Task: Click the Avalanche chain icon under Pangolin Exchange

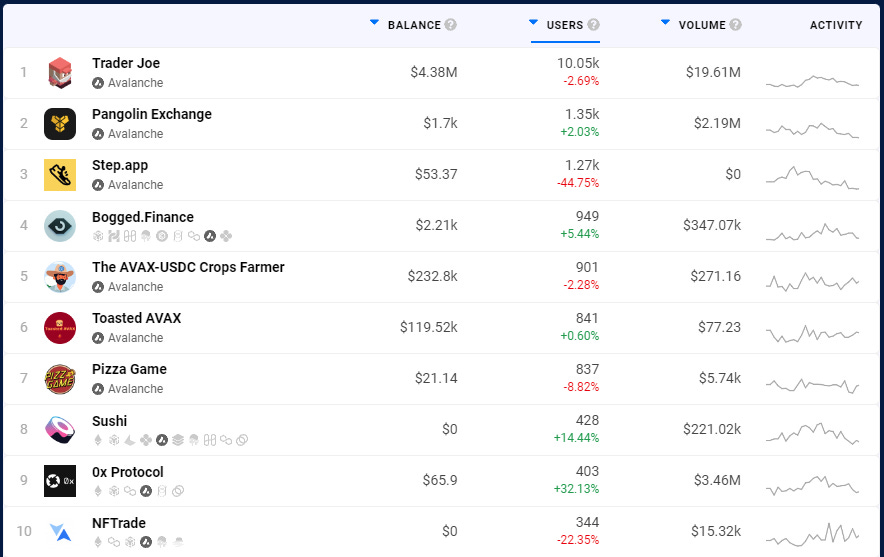Action: pos(98,134)
